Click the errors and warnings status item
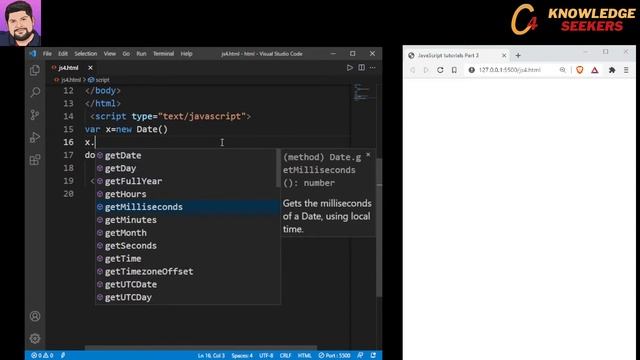Screen dimensions: 640x360 pos(42,356)
